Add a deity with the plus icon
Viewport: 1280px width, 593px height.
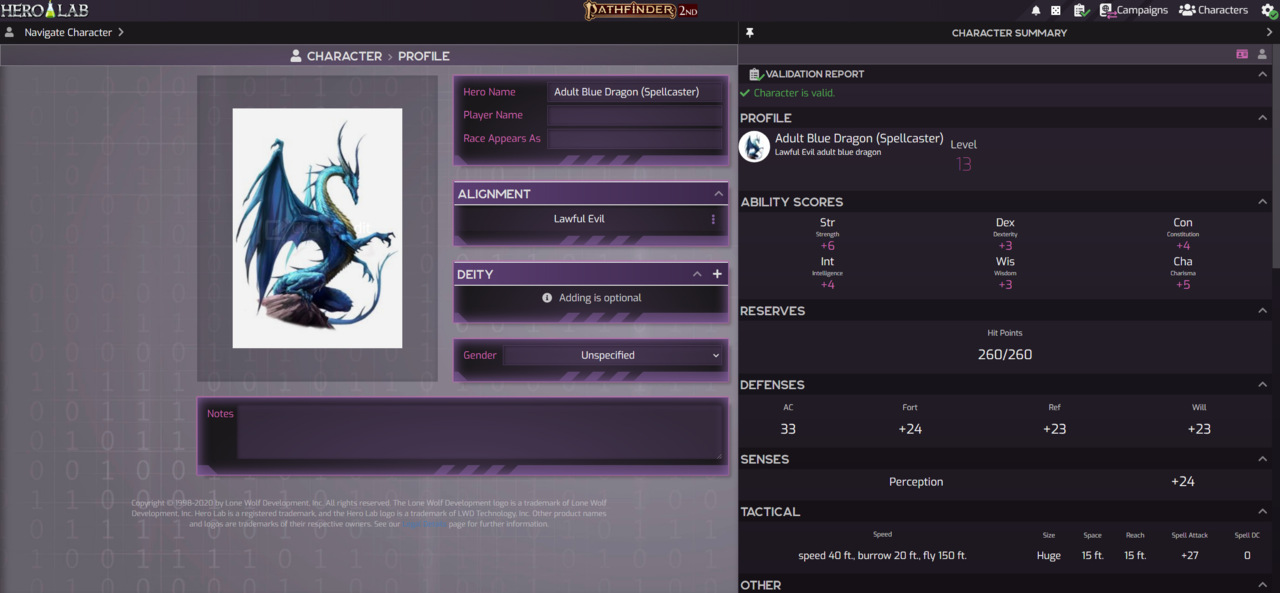pyautogui.click(x=717, y=274)
